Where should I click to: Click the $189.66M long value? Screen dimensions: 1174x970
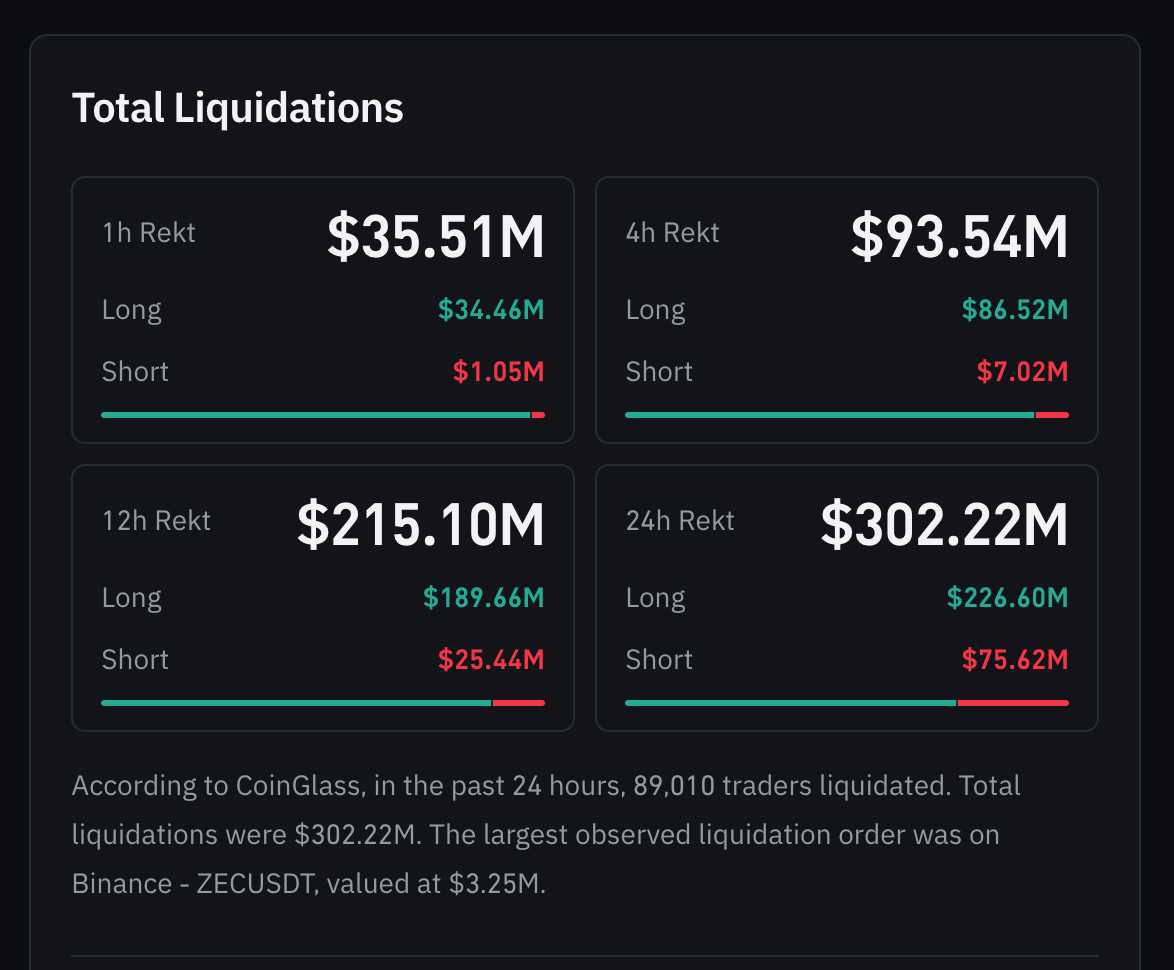(x=484, y=598)
